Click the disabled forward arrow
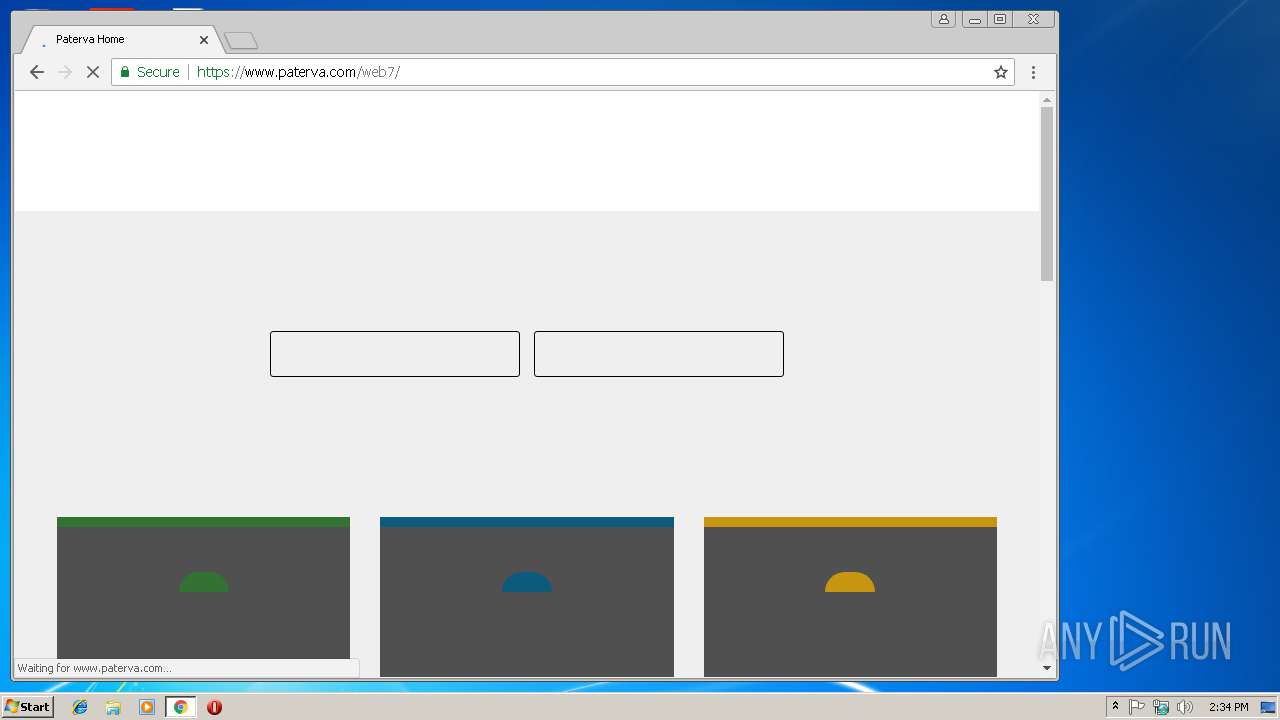 (65, 72)
